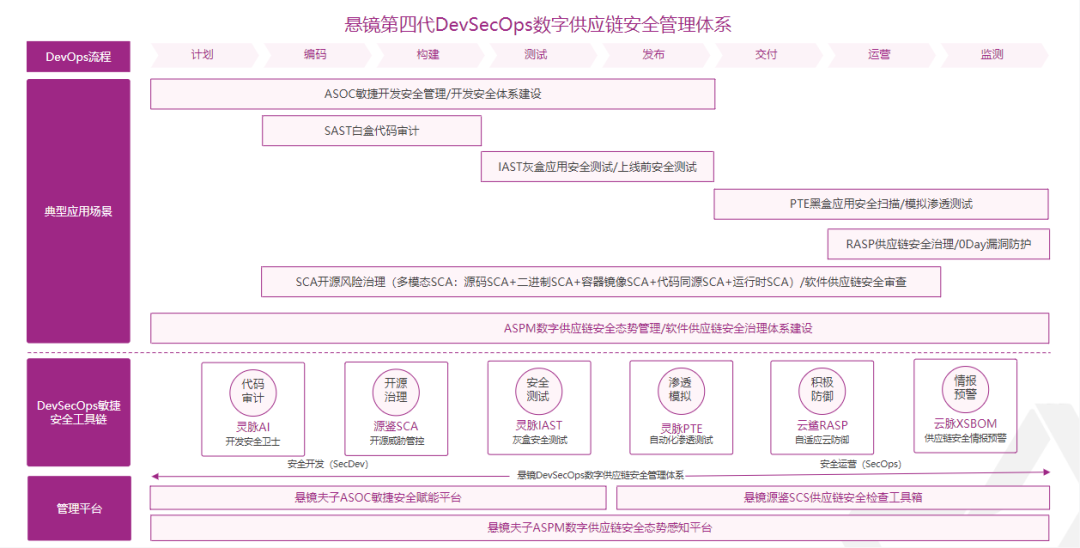Click the 渗透模拟 circle icon
The height and width of the screenshot is (548, 1080).
(x=681, y=389)
